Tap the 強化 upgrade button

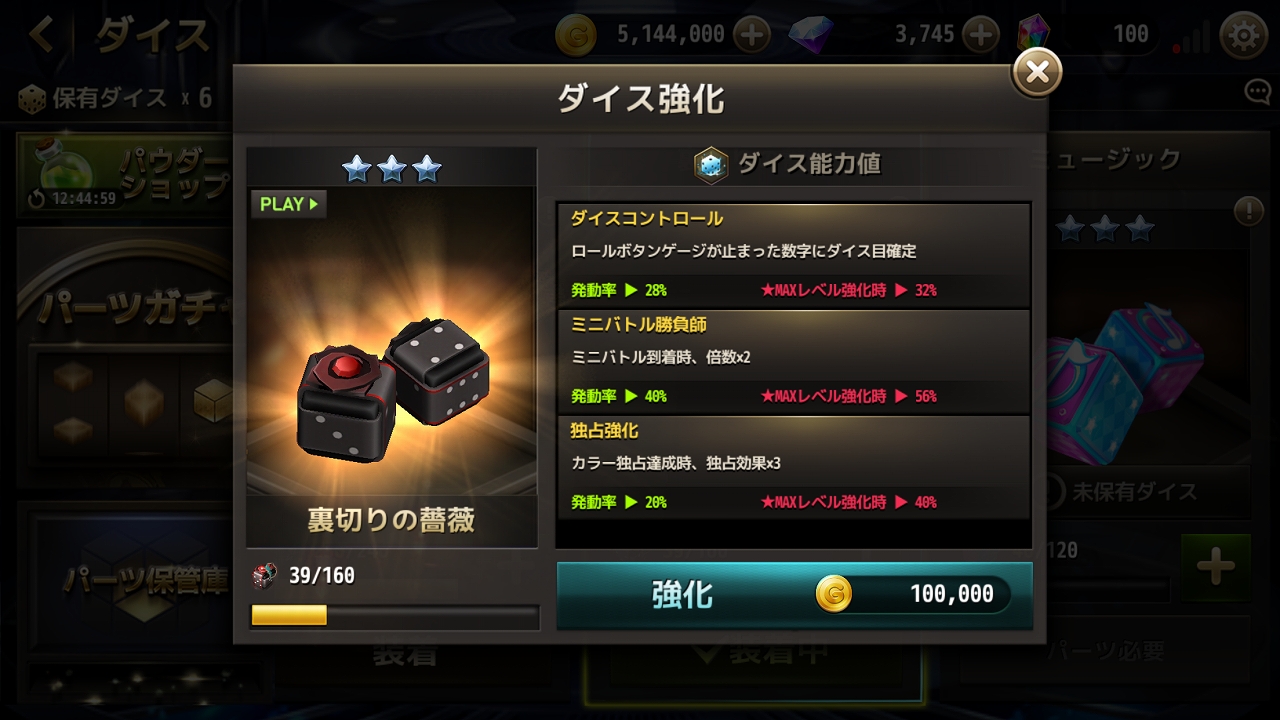pyautogui.click(x=795, y=595)
